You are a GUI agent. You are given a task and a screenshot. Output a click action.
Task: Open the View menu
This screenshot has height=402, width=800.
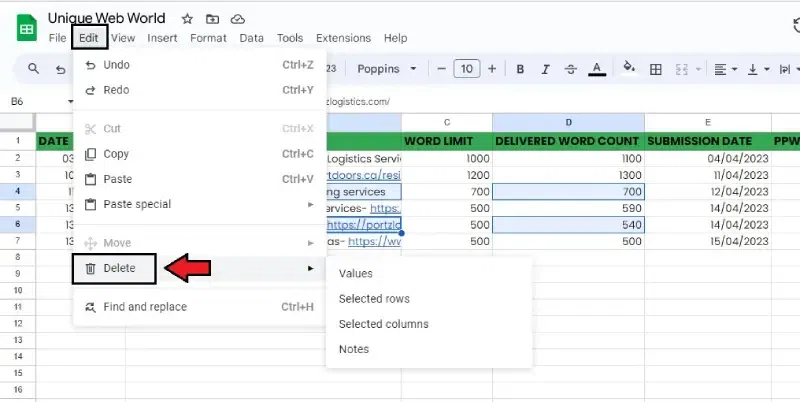(123, 38)
